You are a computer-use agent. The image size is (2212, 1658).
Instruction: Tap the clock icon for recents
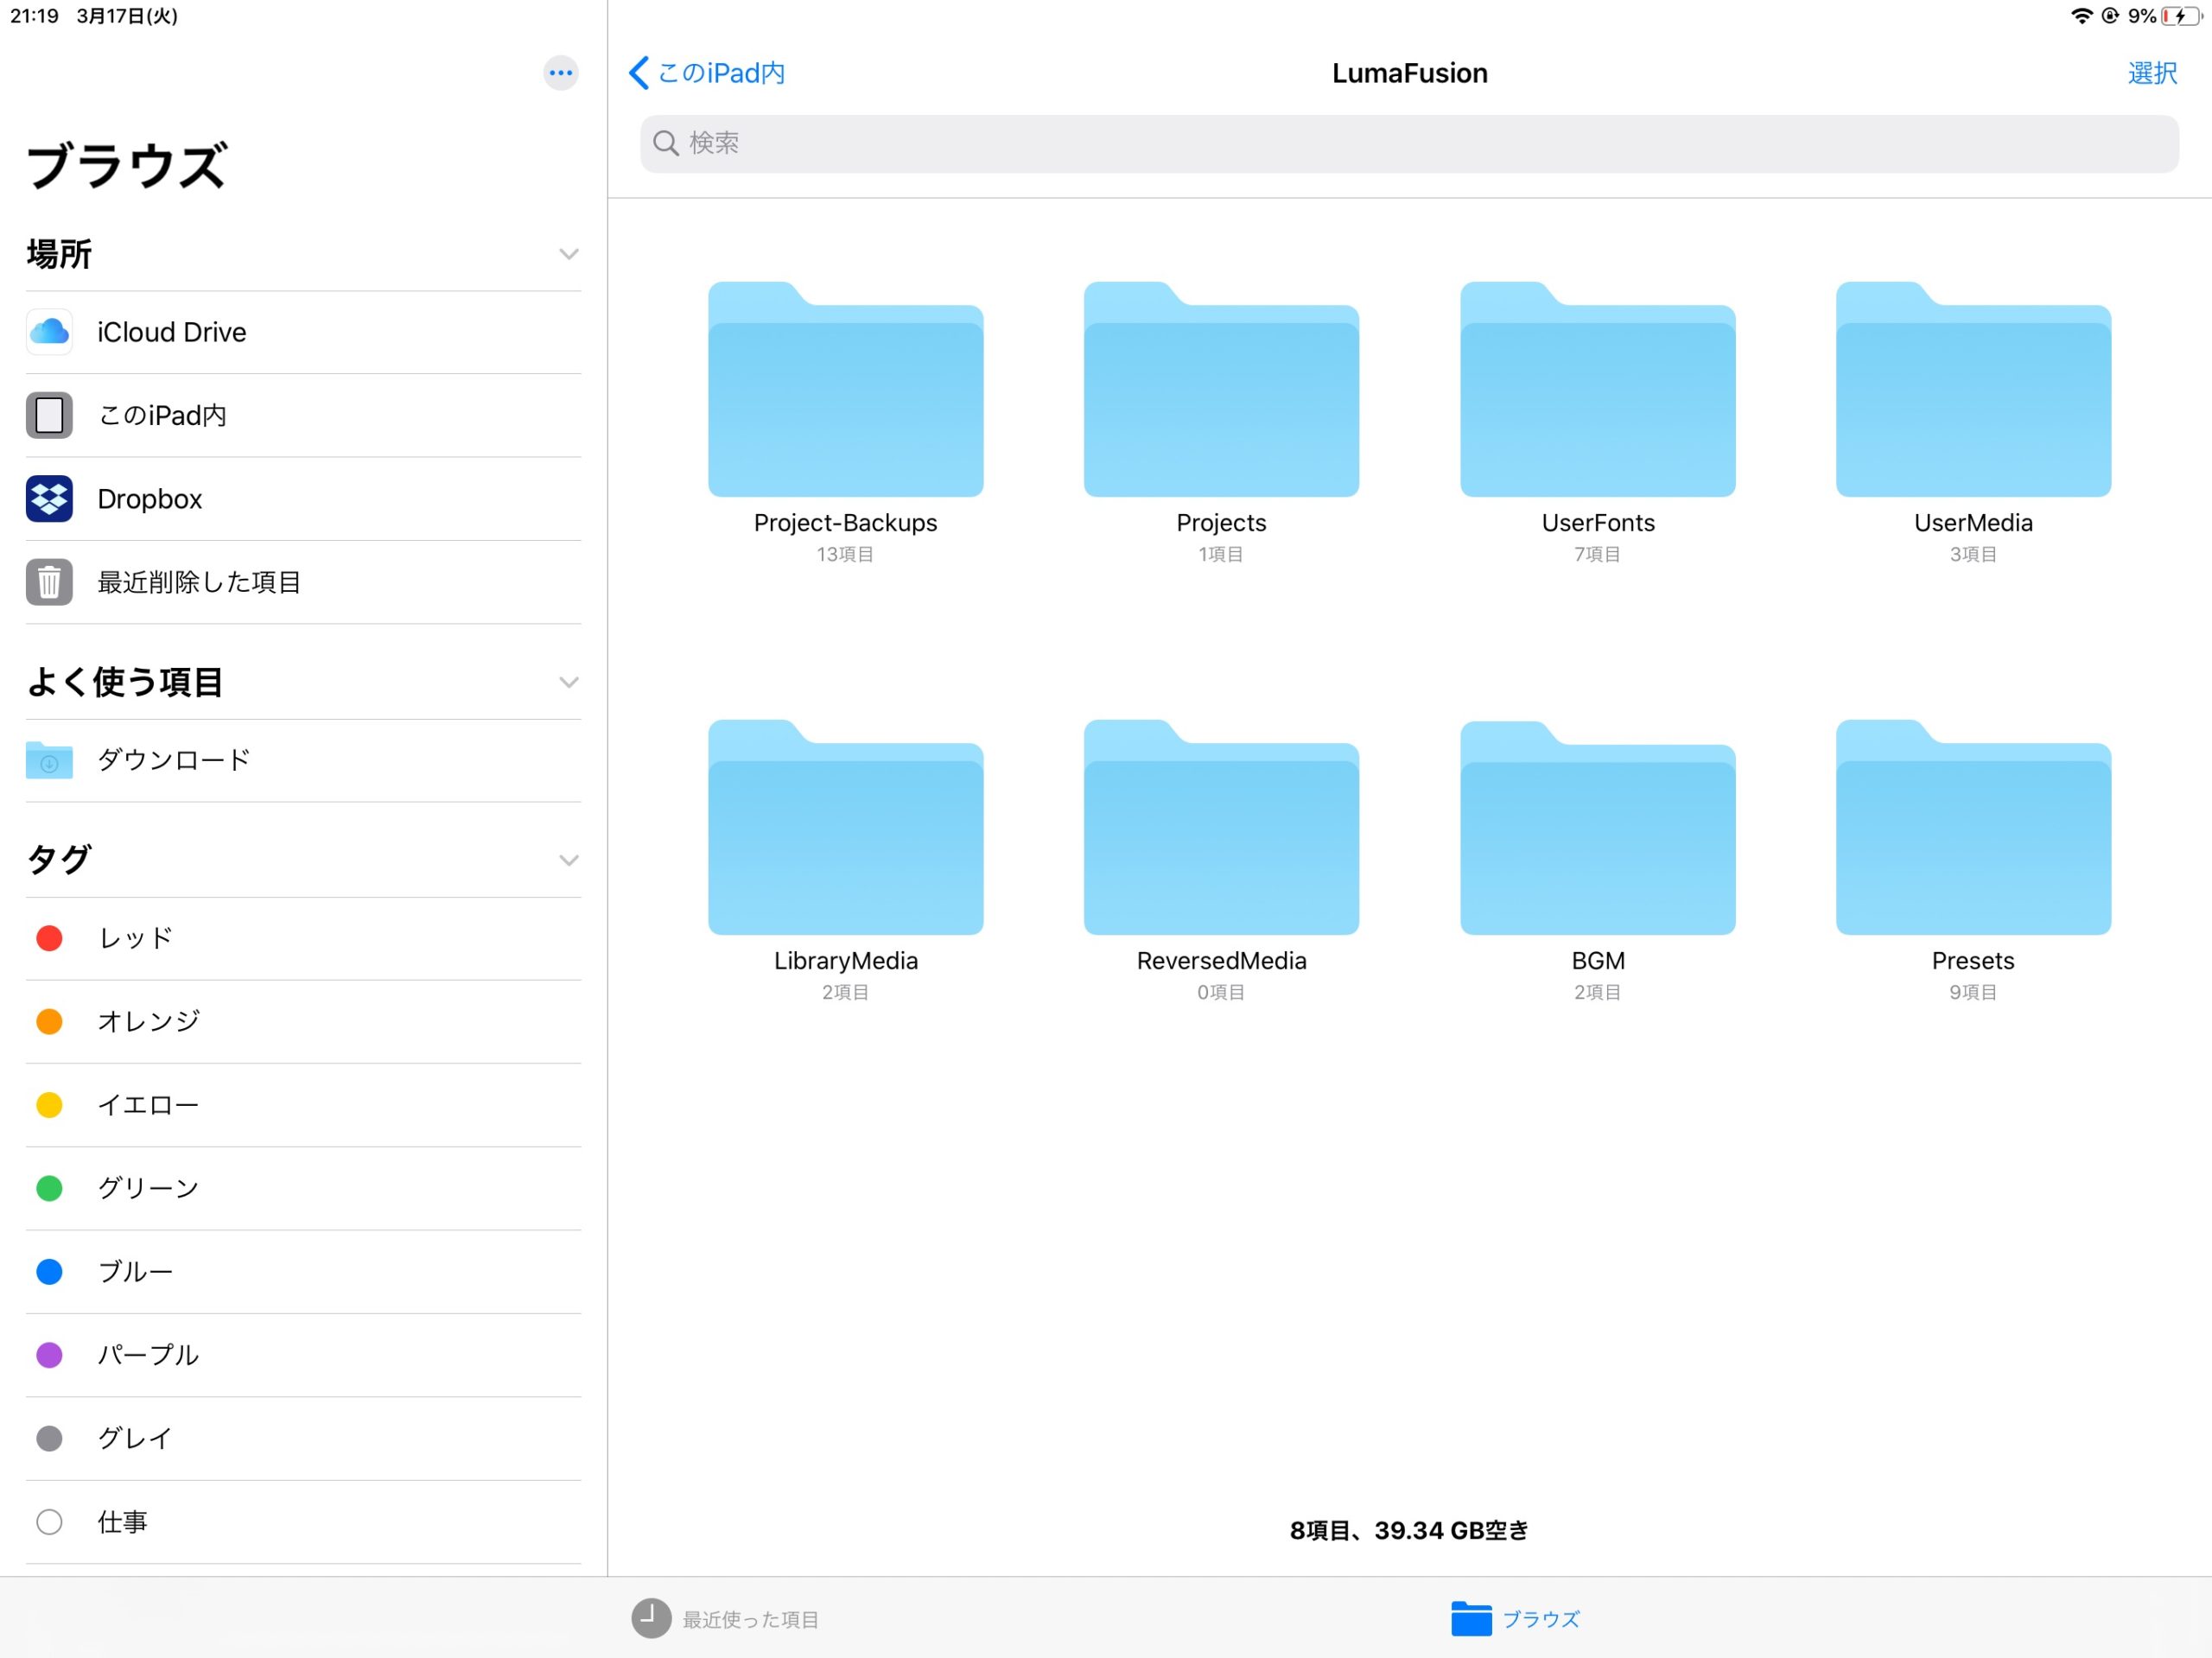(651, 1618)
